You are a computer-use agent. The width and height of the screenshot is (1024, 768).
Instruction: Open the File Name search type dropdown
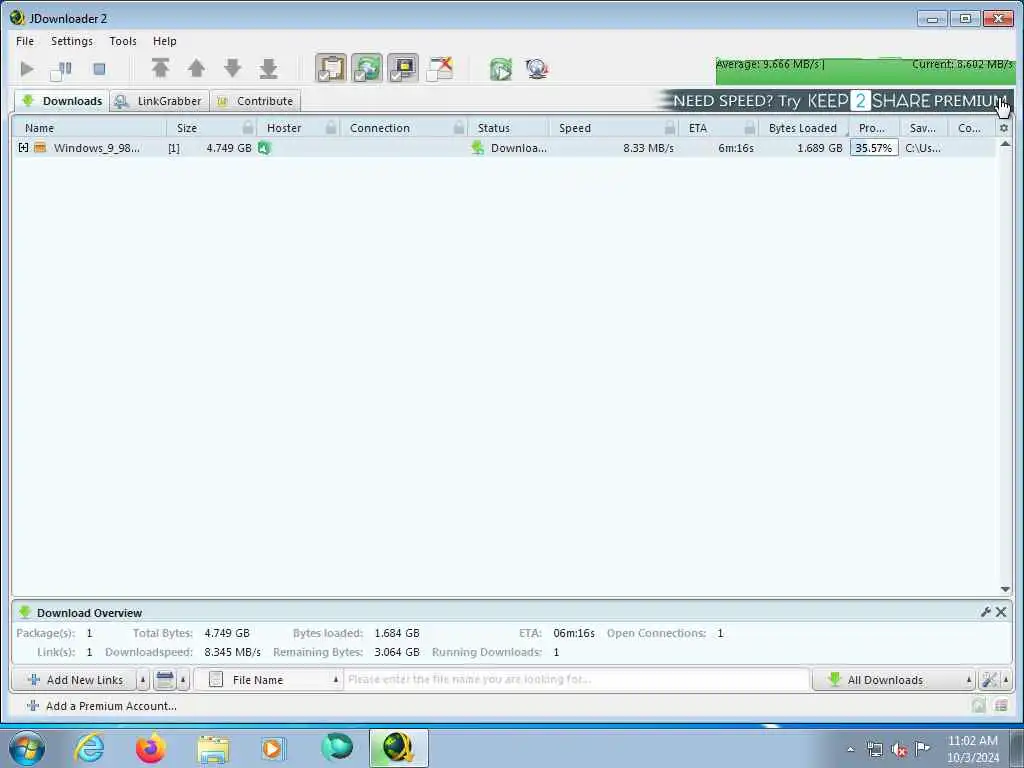268,680
